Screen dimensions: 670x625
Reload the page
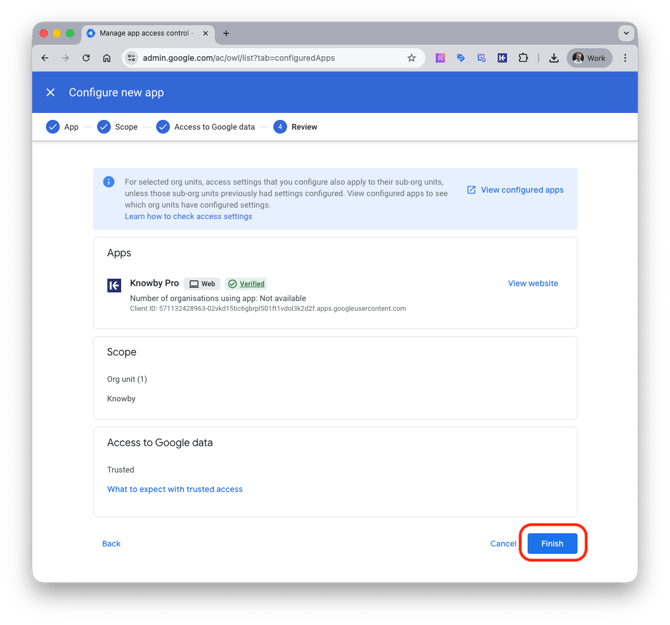pos(86,58)
